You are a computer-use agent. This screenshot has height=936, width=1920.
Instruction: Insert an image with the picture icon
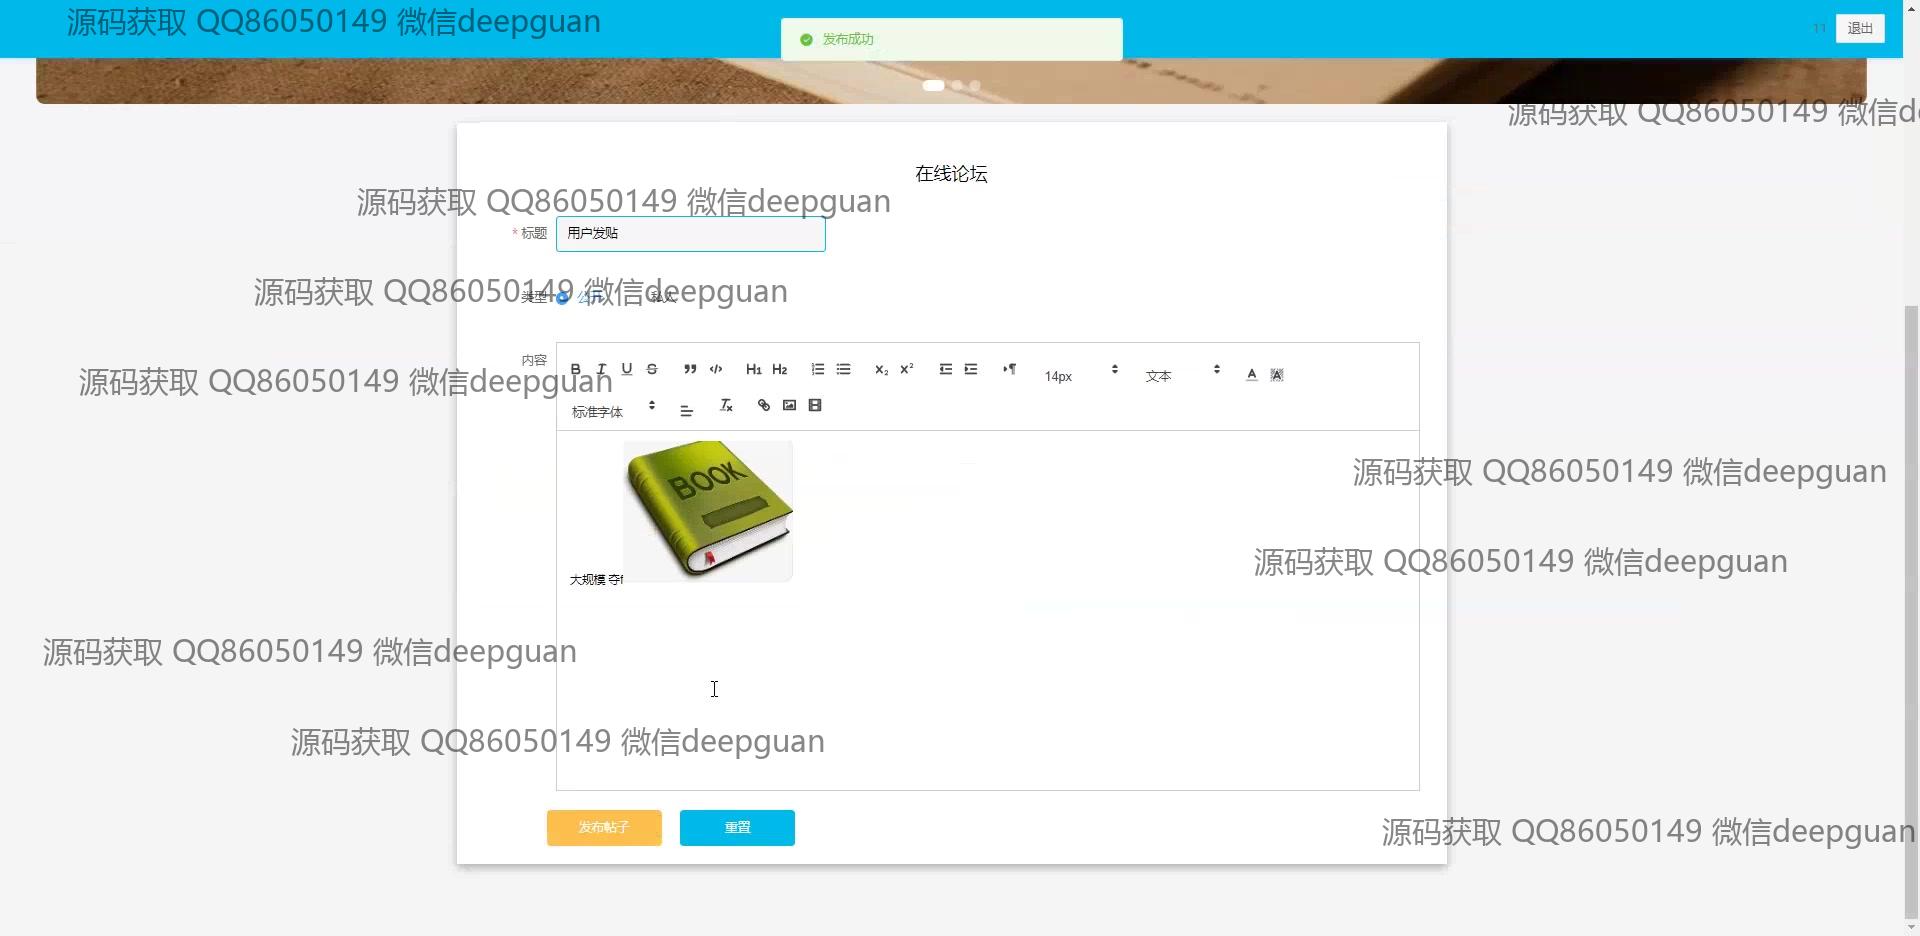click(x=790, y=405)
